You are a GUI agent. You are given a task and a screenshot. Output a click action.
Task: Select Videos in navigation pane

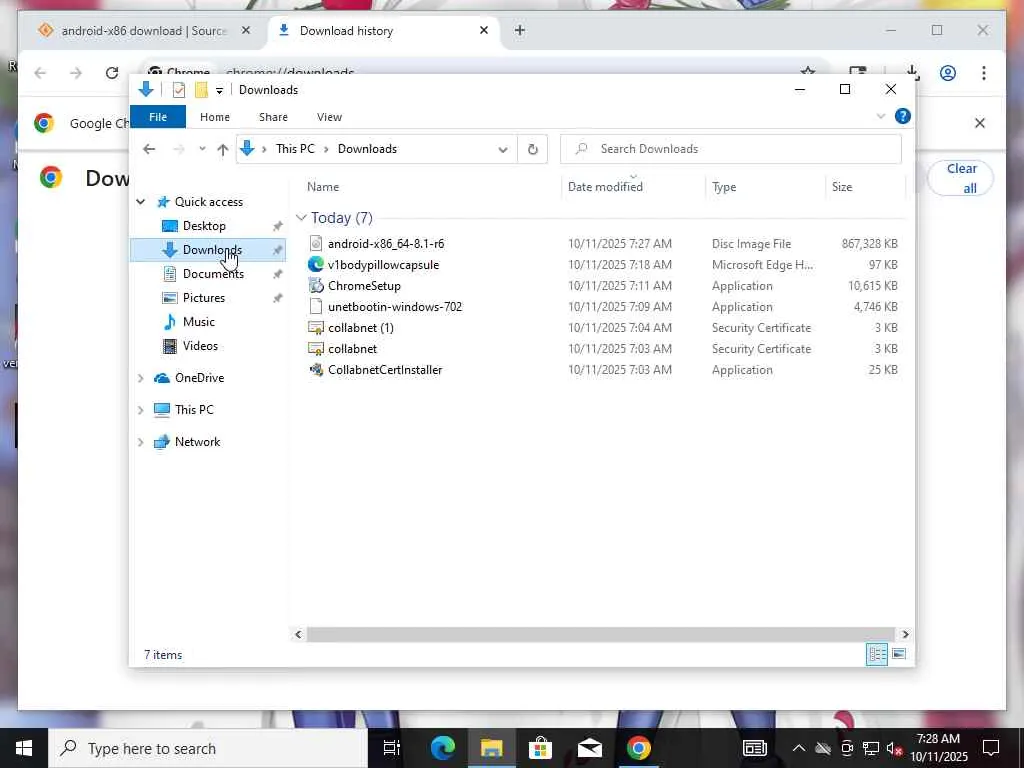coord(200,346)
